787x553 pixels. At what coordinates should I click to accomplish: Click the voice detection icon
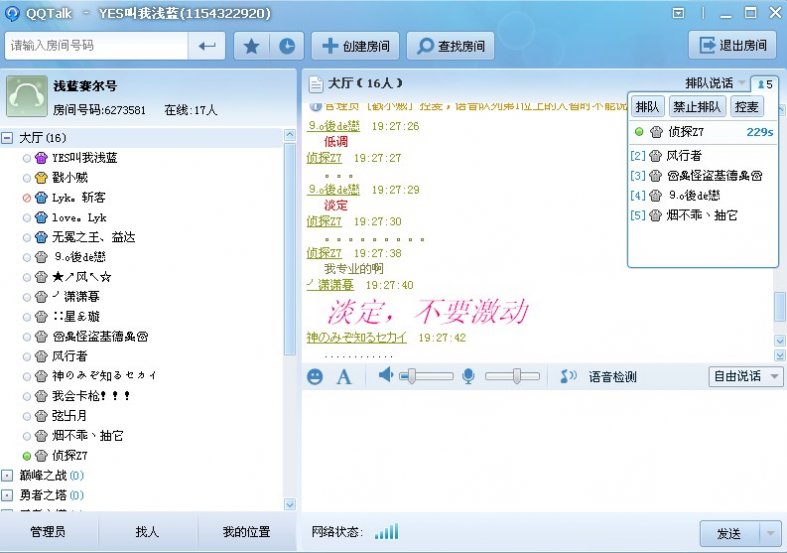[x=568, y=376]
